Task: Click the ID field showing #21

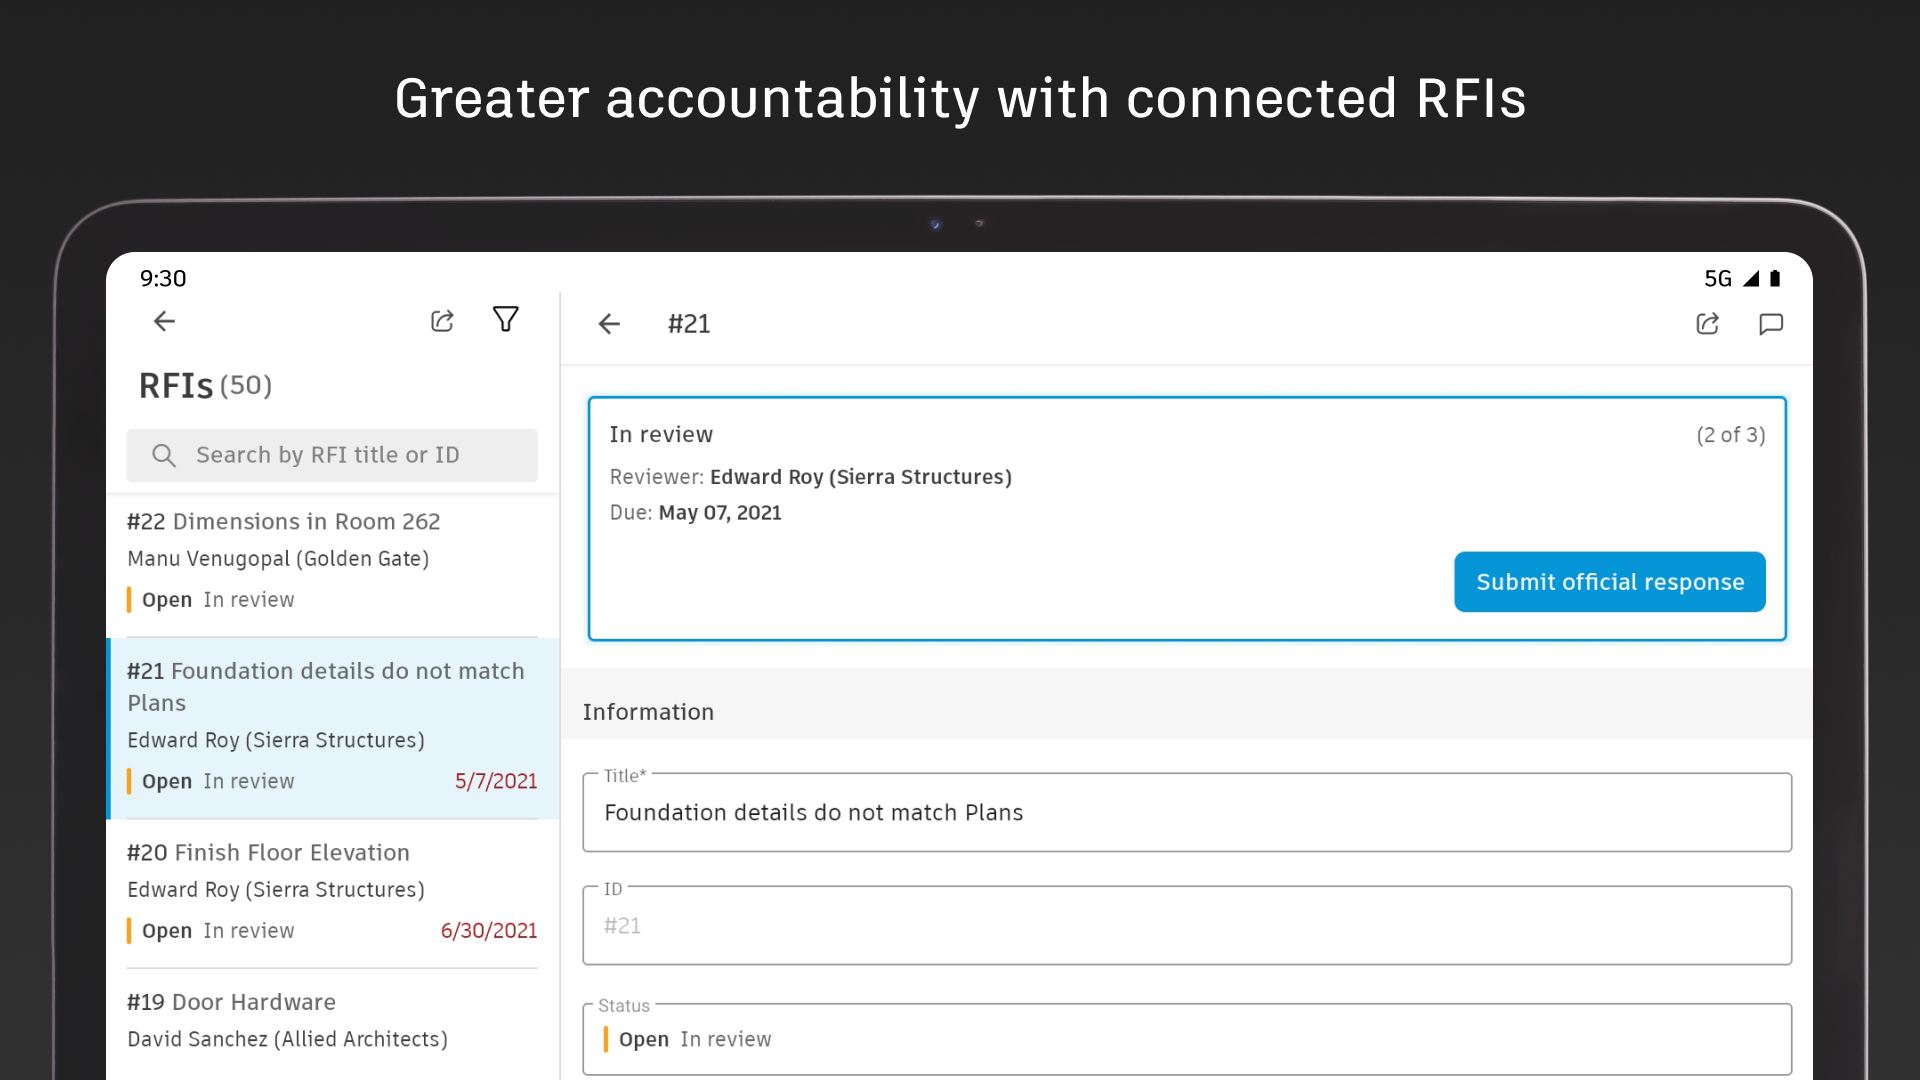Action: tap(1186, 926)
